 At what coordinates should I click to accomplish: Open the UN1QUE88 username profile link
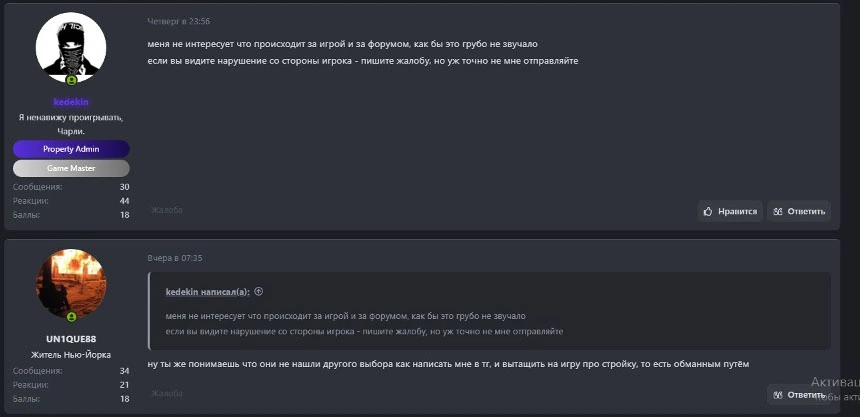click(x=71, y=339)
